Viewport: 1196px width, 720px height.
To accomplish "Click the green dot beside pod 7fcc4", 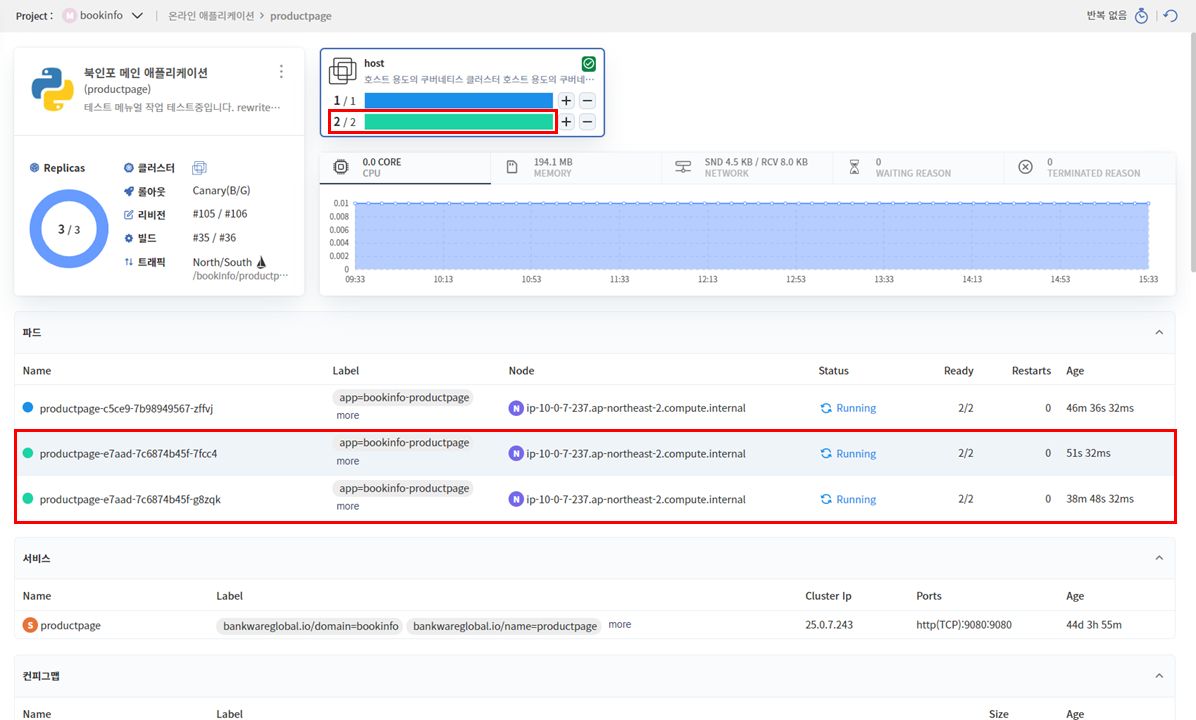I will coord(28,453).
